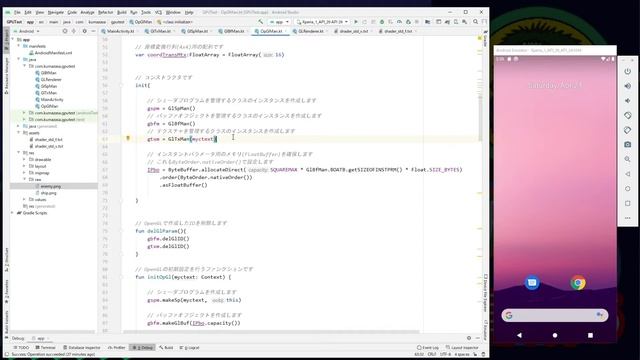640x360 pixels.
Task: Click emulator volume down icon
Action: click(628, 101)
